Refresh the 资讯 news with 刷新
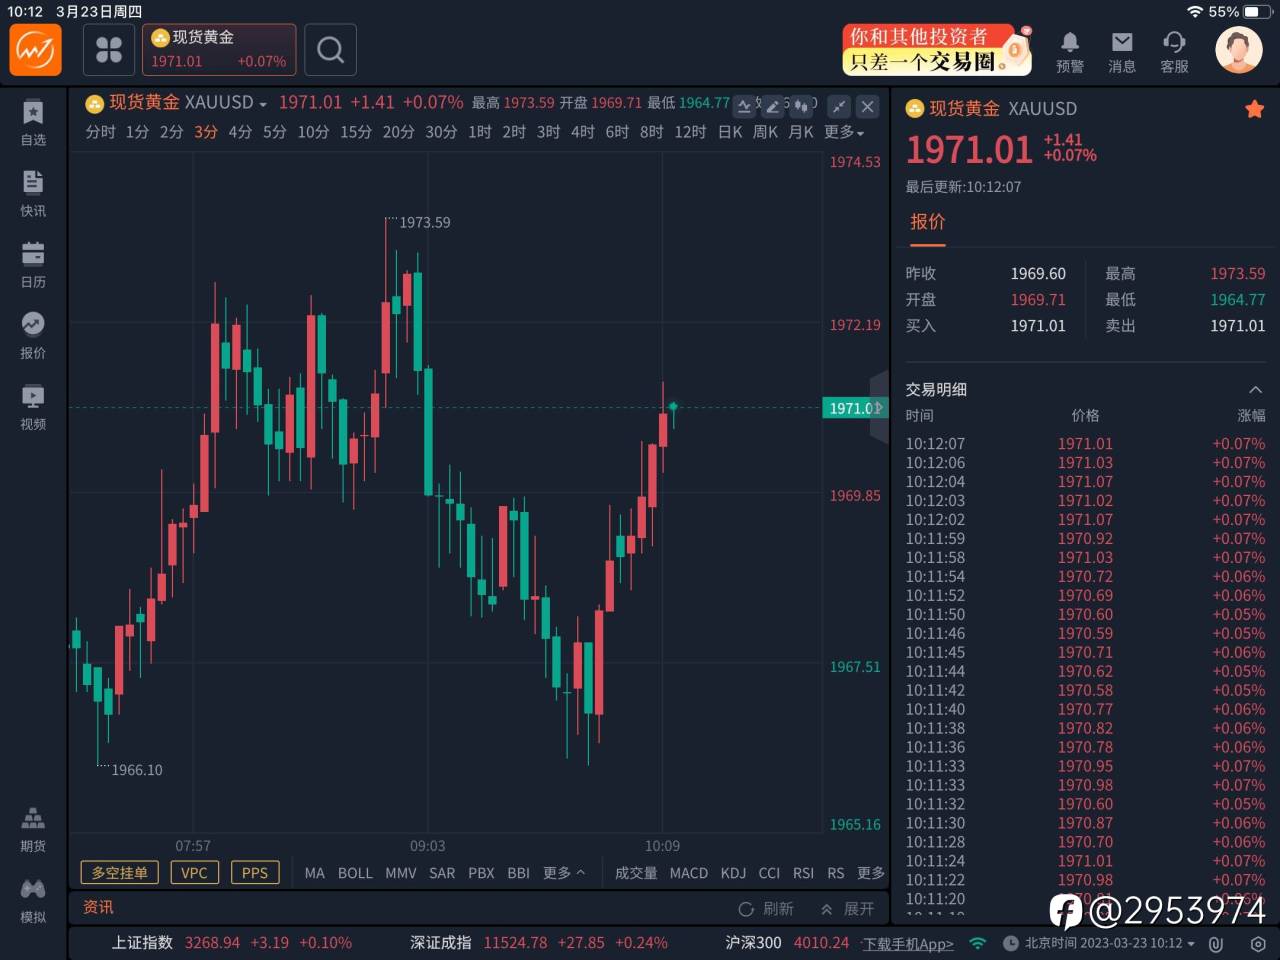The width and height of the screenshot is (1280, 960). click(x=766, y=909)
